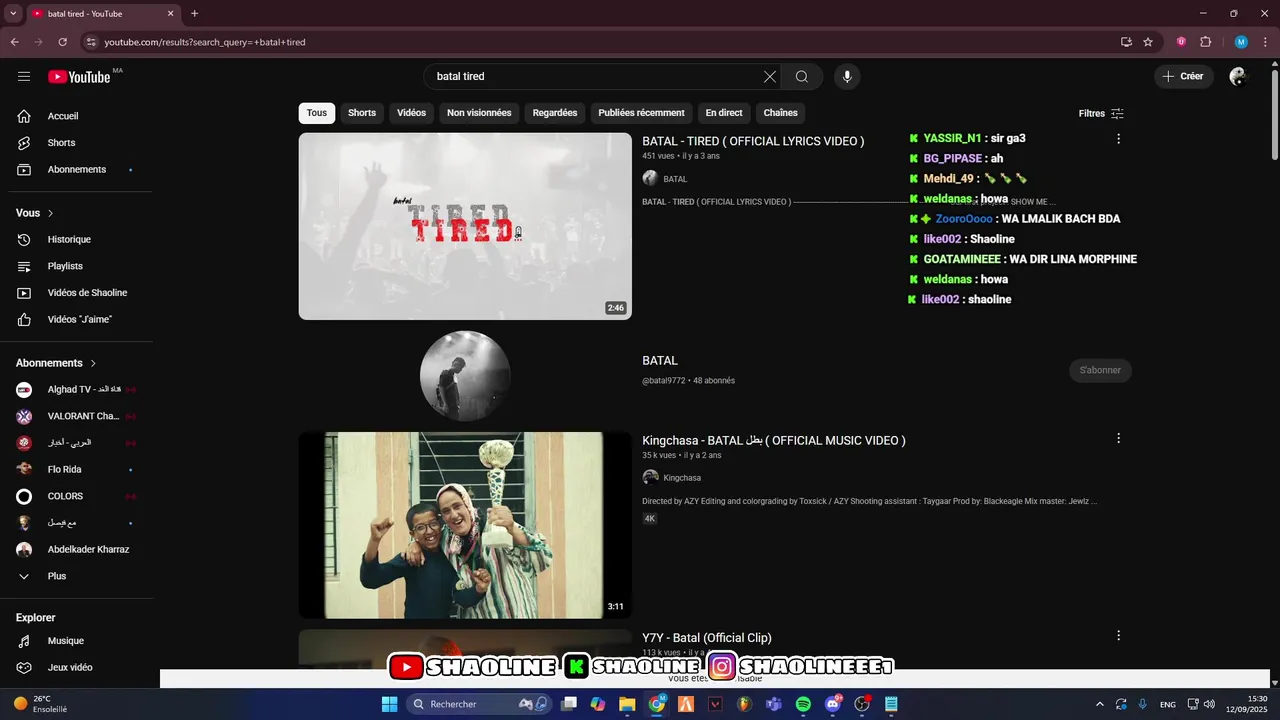Open options menu for Y7Y - Batal video
This screenshot has width=1280, height=720.
tap(1118, 636)
